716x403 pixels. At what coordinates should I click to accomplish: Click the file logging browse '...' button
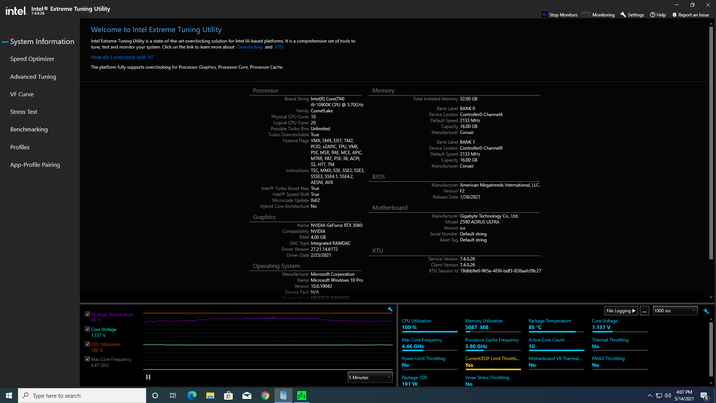coord(644,311)
